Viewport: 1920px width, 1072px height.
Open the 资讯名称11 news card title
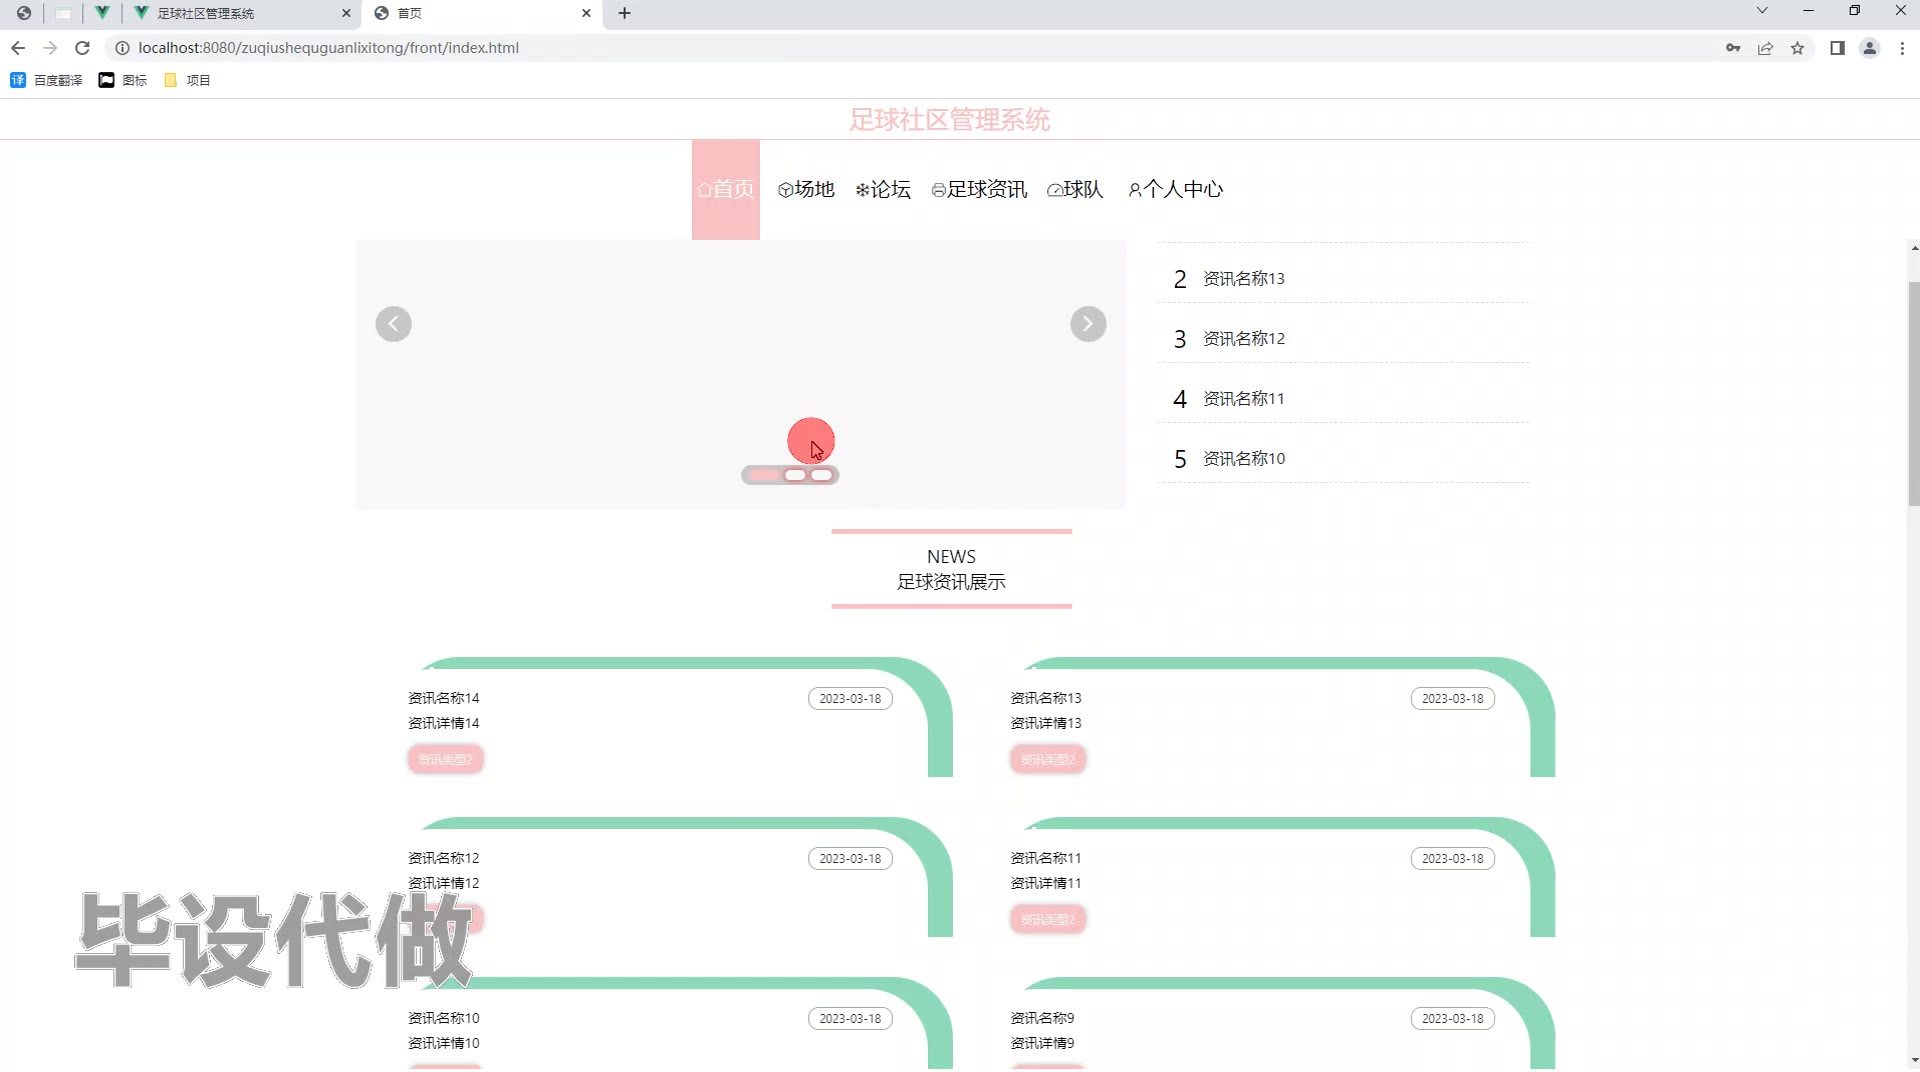[x=1046, y=858]
